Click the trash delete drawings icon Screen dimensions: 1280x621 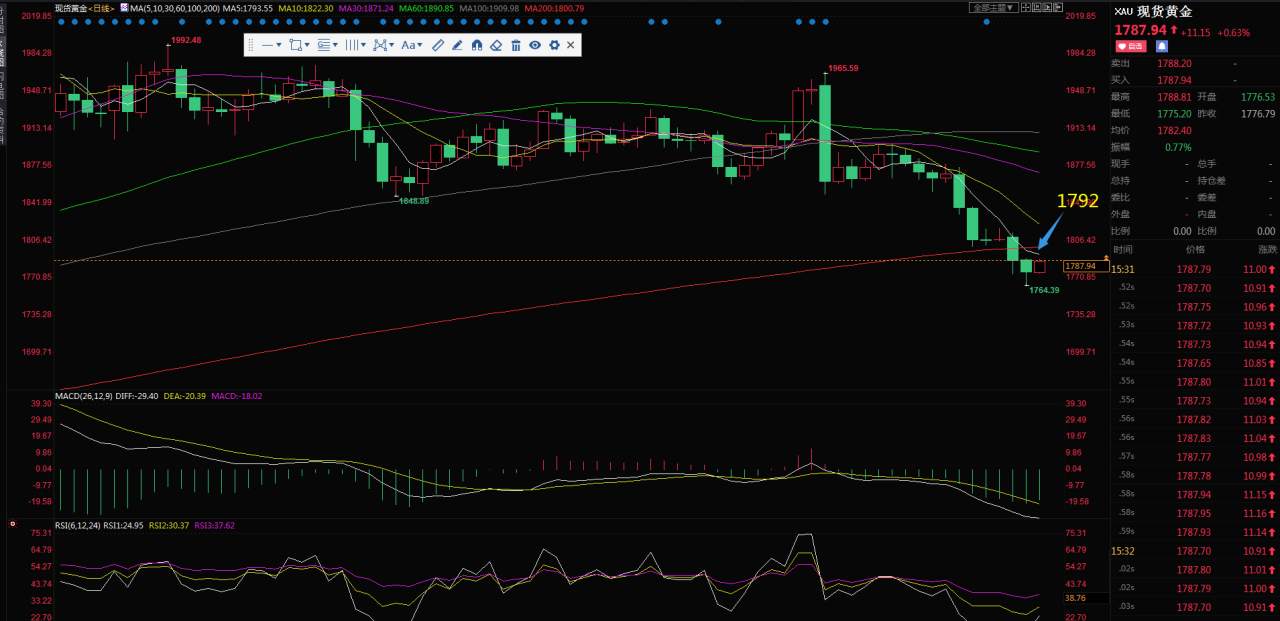pyautogui.click(x=516, y=45)
